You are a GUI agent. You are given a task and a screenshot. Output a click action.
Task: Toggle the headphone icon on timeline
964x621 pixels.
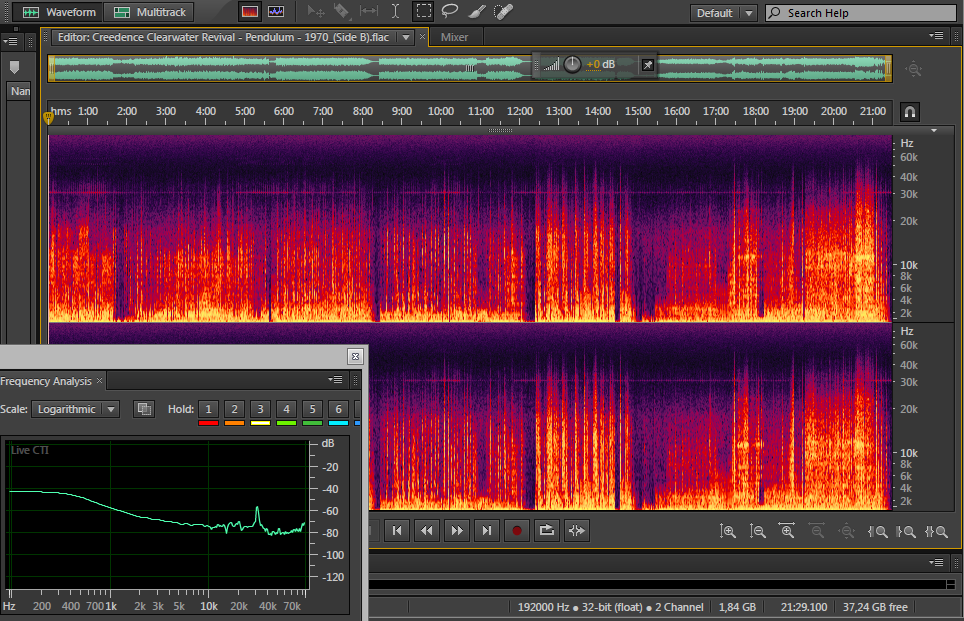click(x=910, y=112)
